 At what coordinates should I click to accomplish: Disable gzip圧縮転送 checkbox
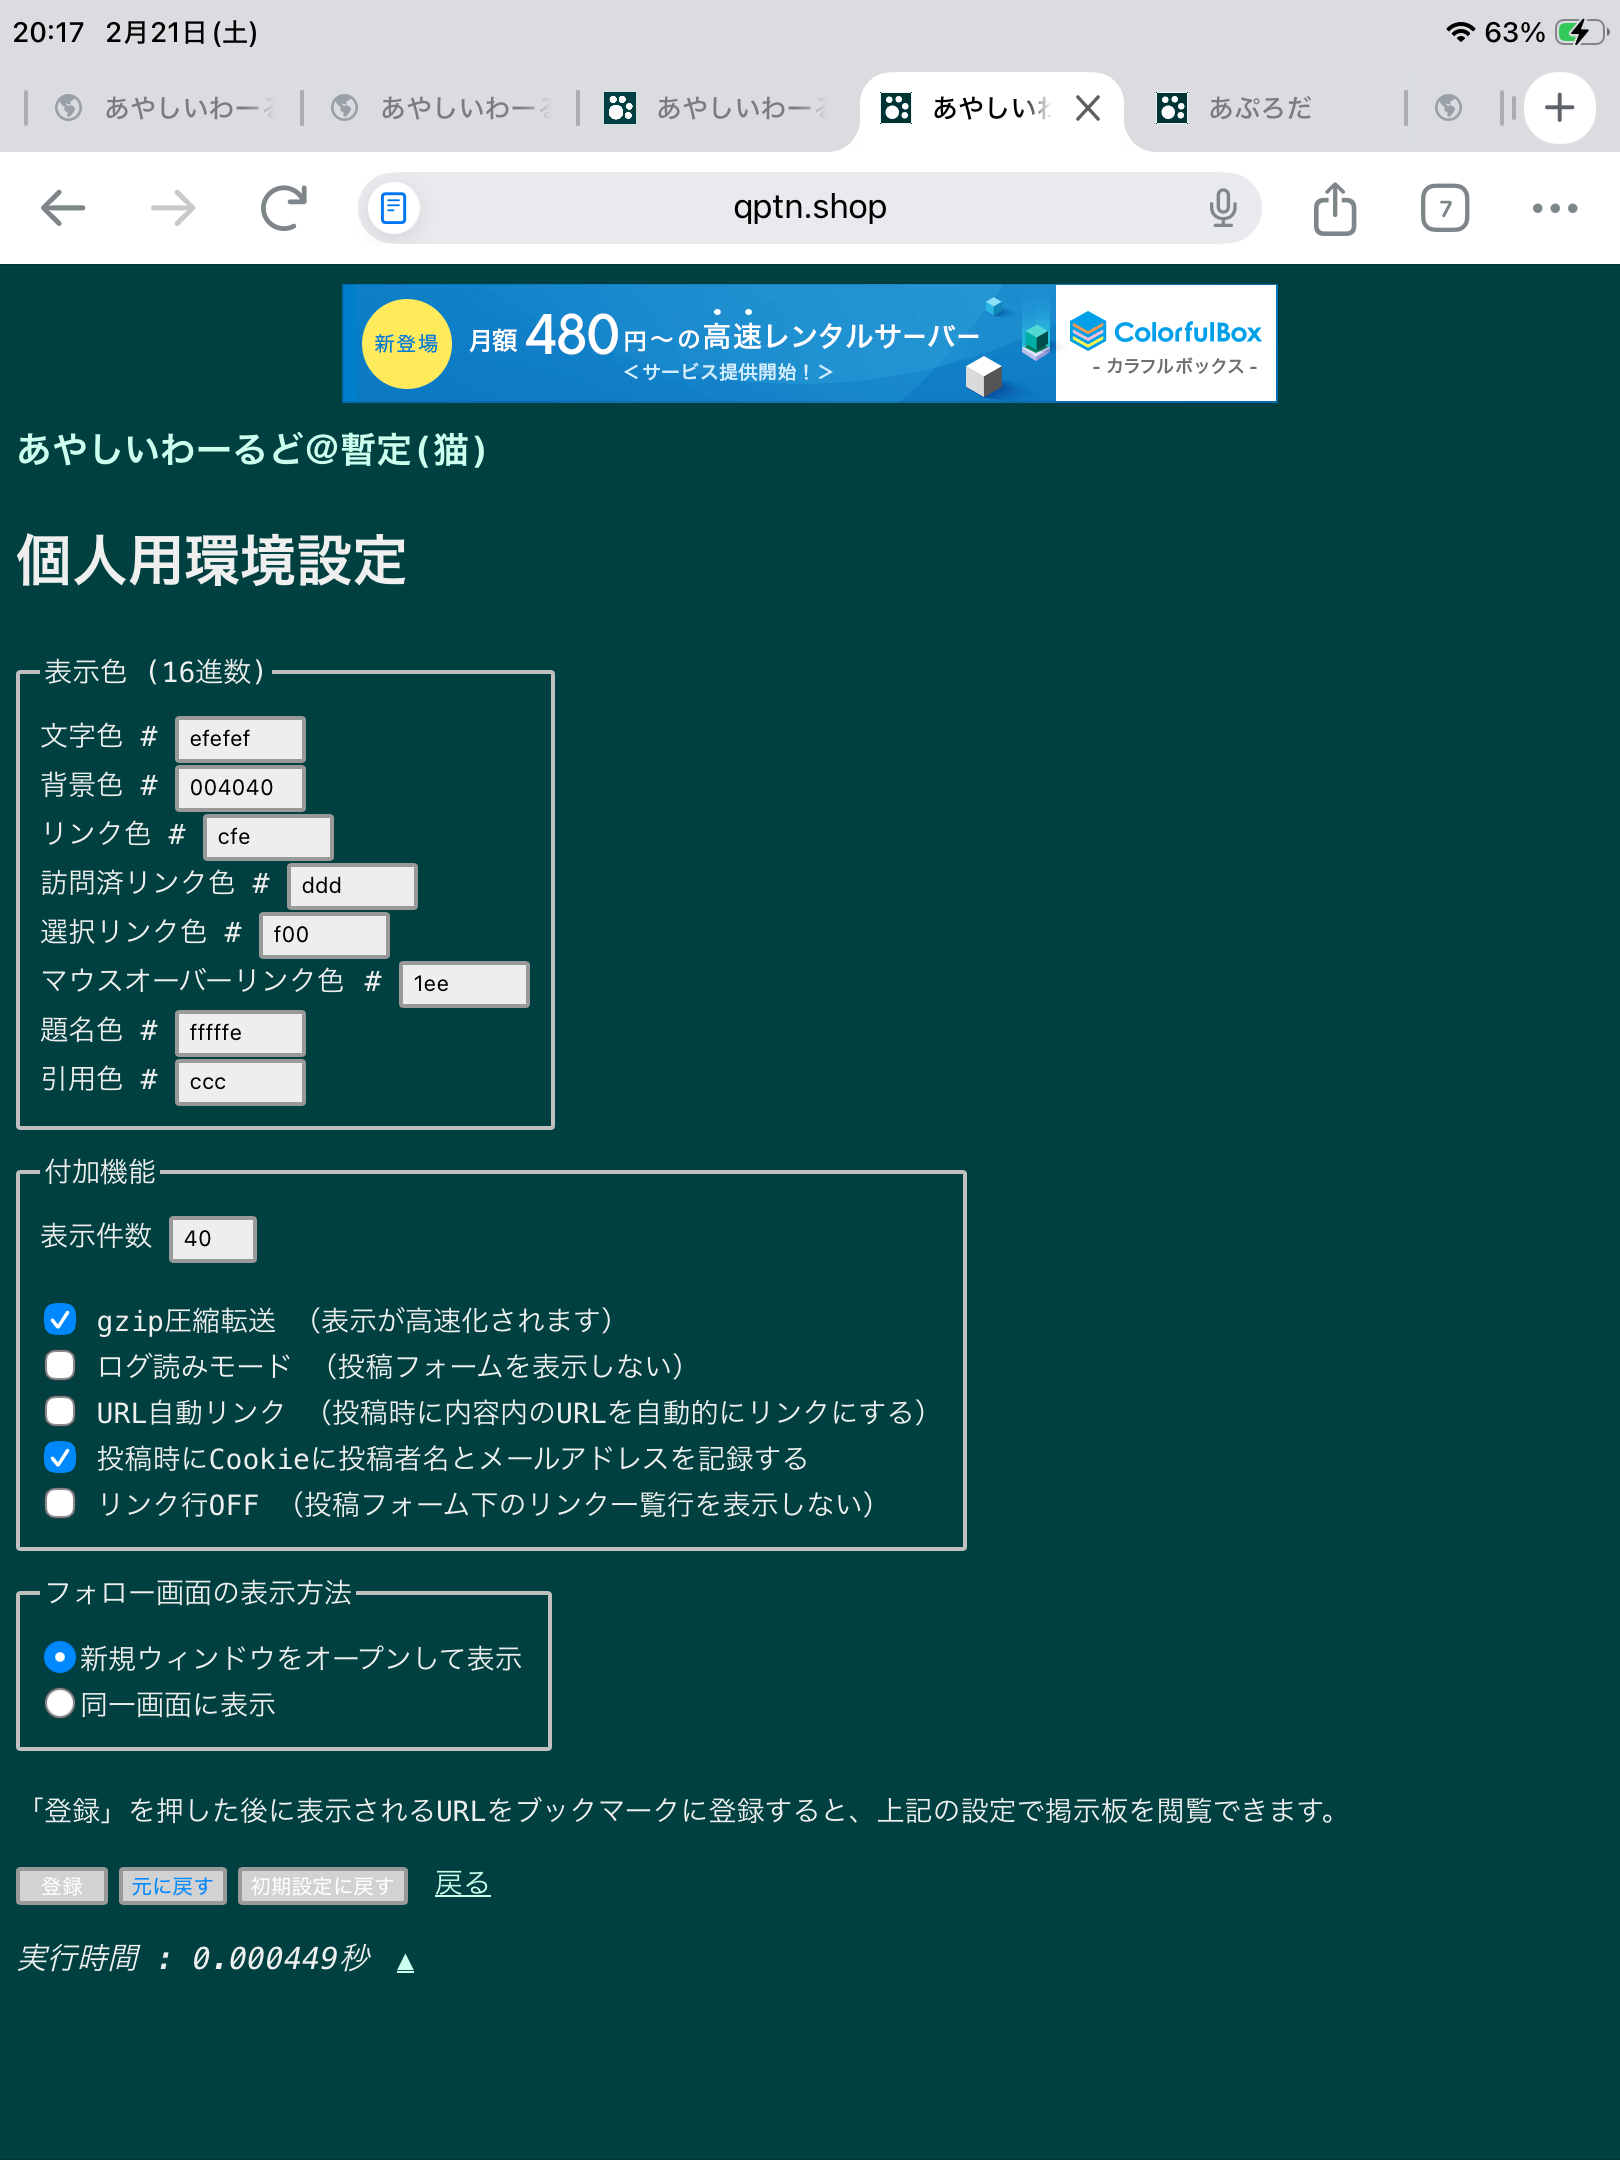60,1320
